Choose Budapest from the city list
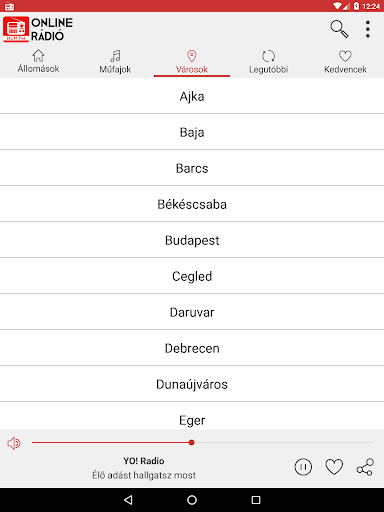 (192, 240)
